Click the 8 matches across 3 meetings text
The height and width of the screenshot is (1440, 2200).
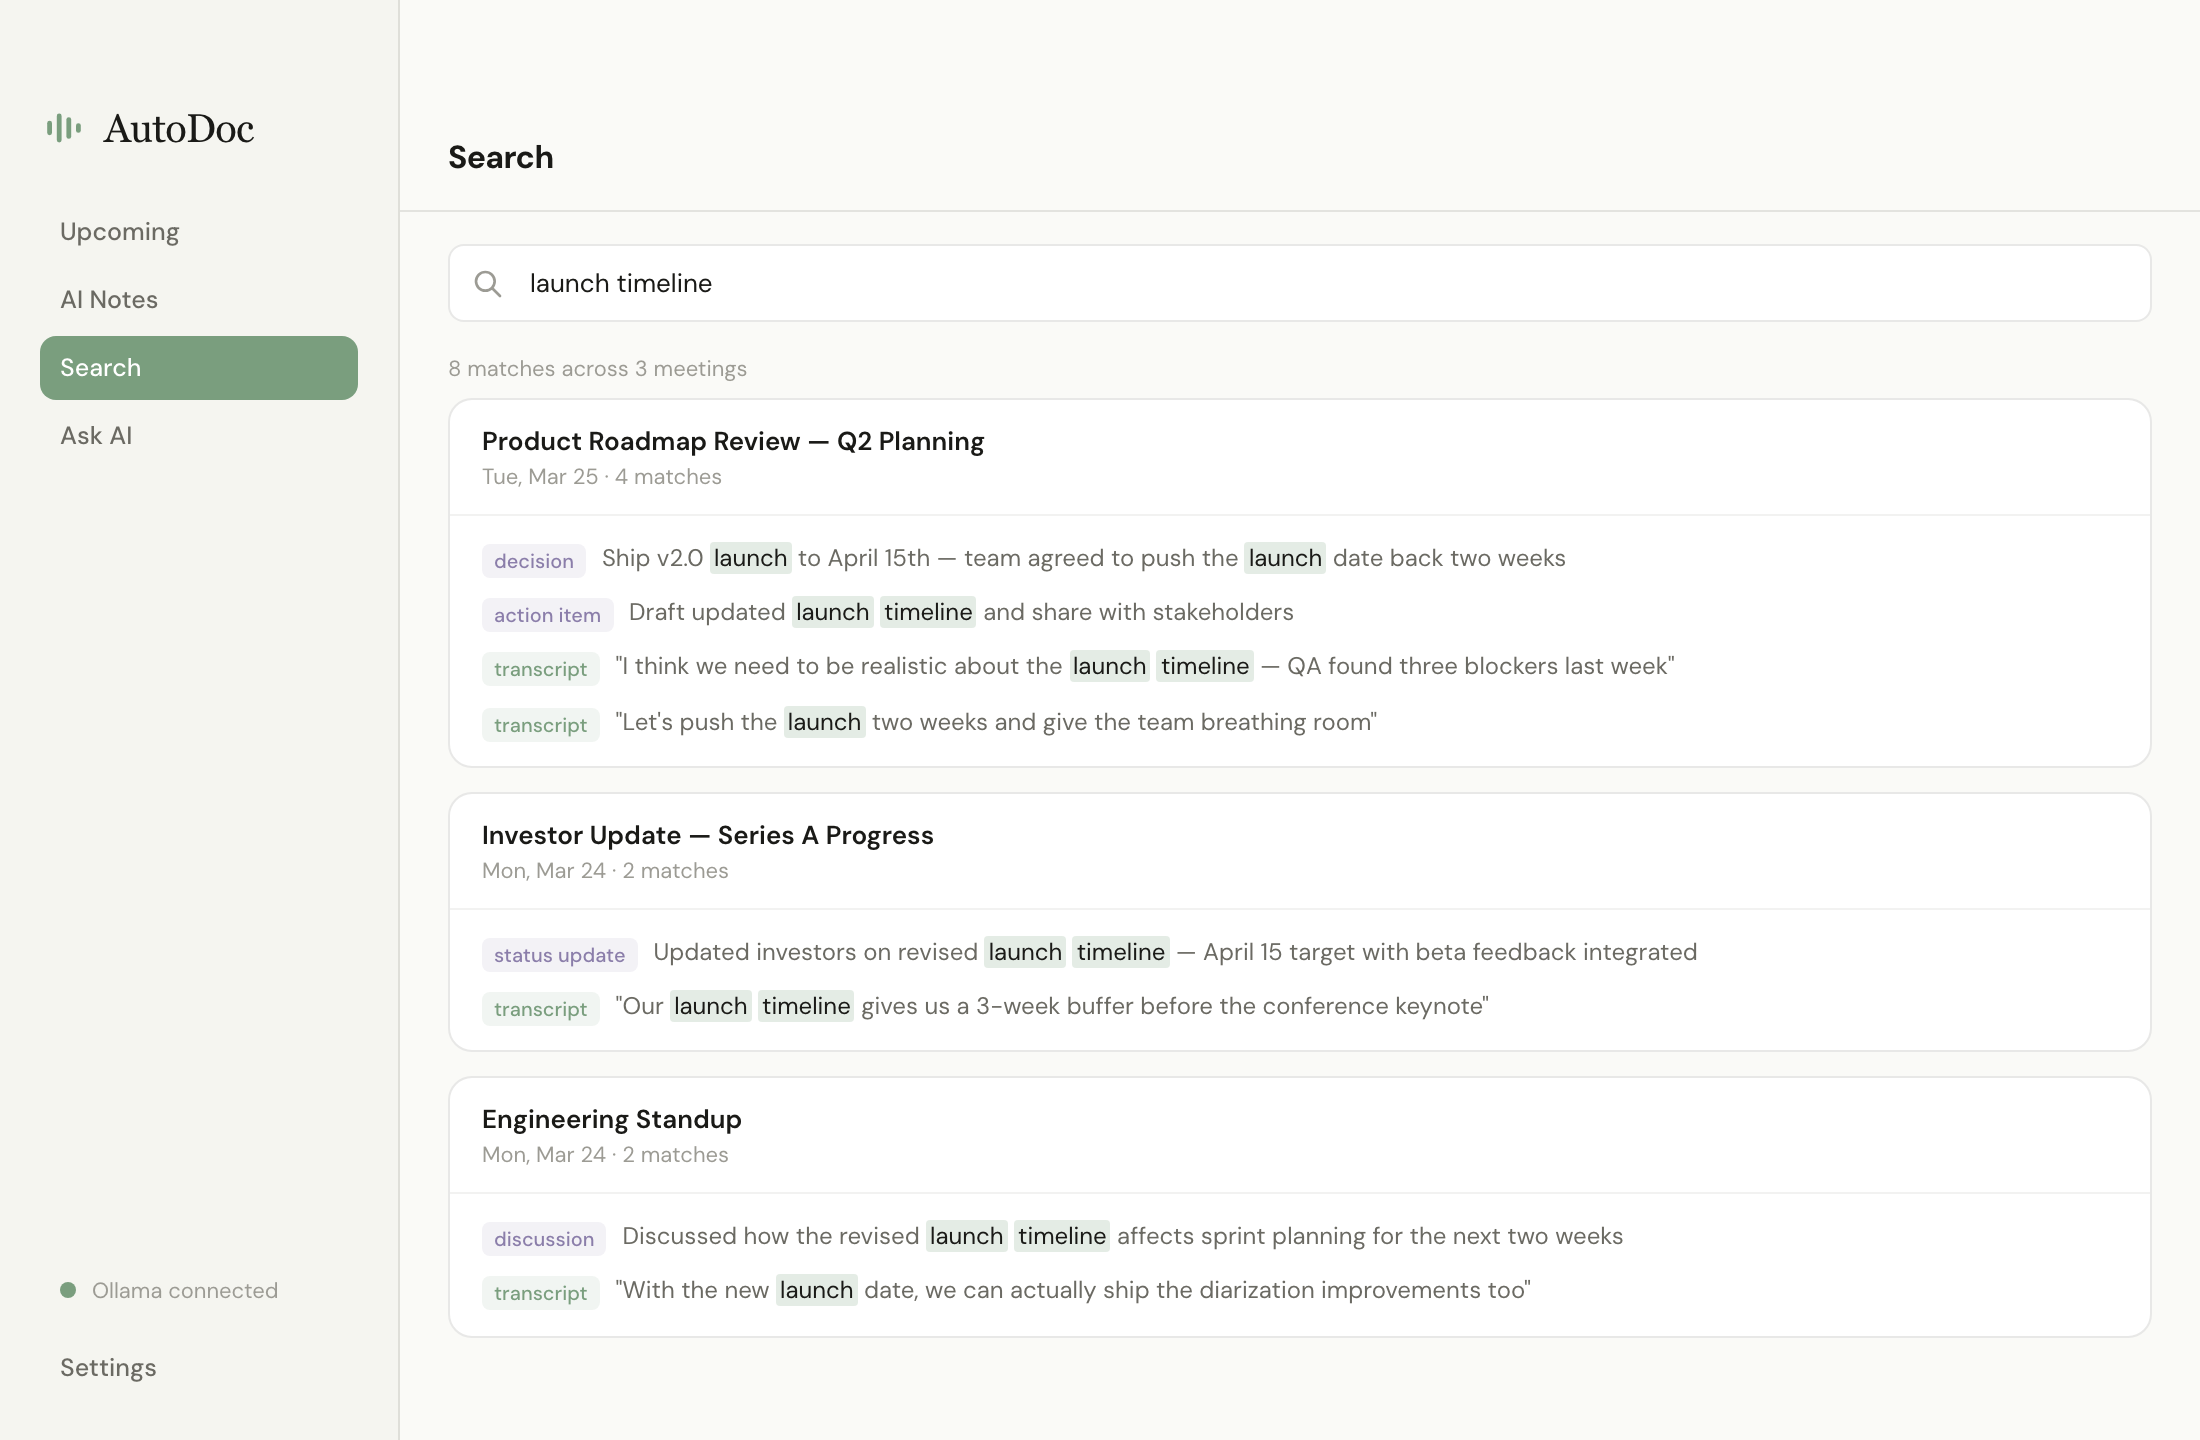click(597, 368)
